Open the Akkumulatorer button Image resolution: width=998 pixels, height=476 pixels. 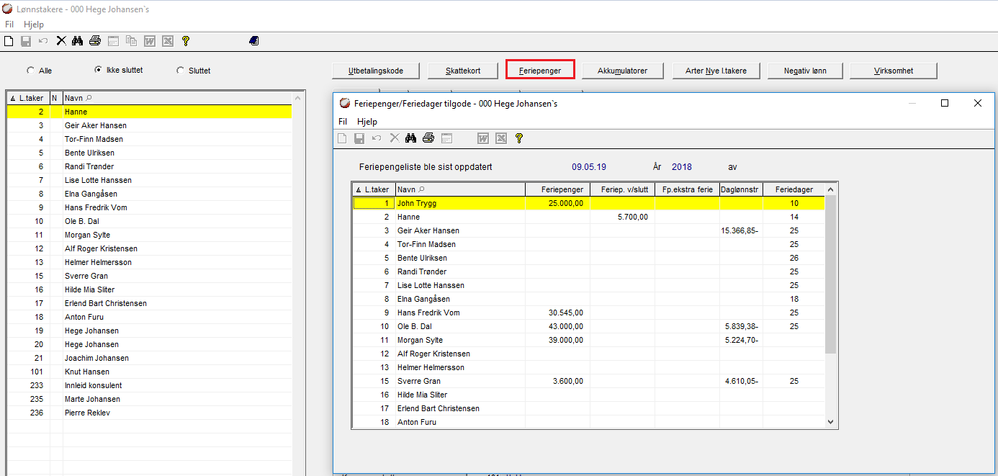click(x=623, y=71)
